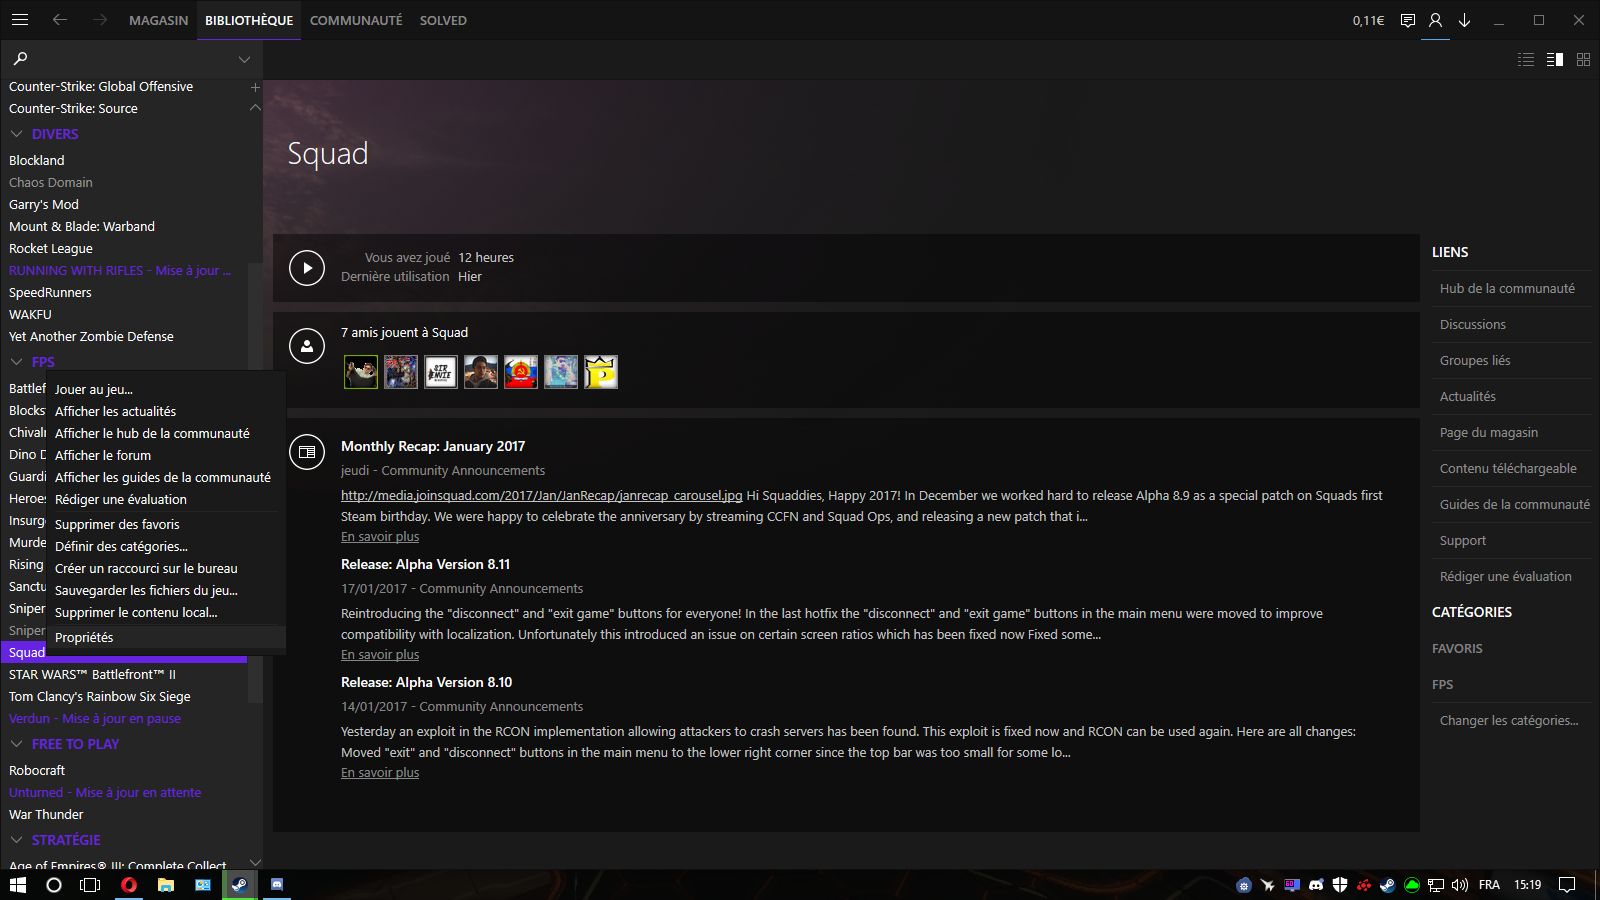Switch library to list view
The image size is (1600, 900).
(1526, 60)
